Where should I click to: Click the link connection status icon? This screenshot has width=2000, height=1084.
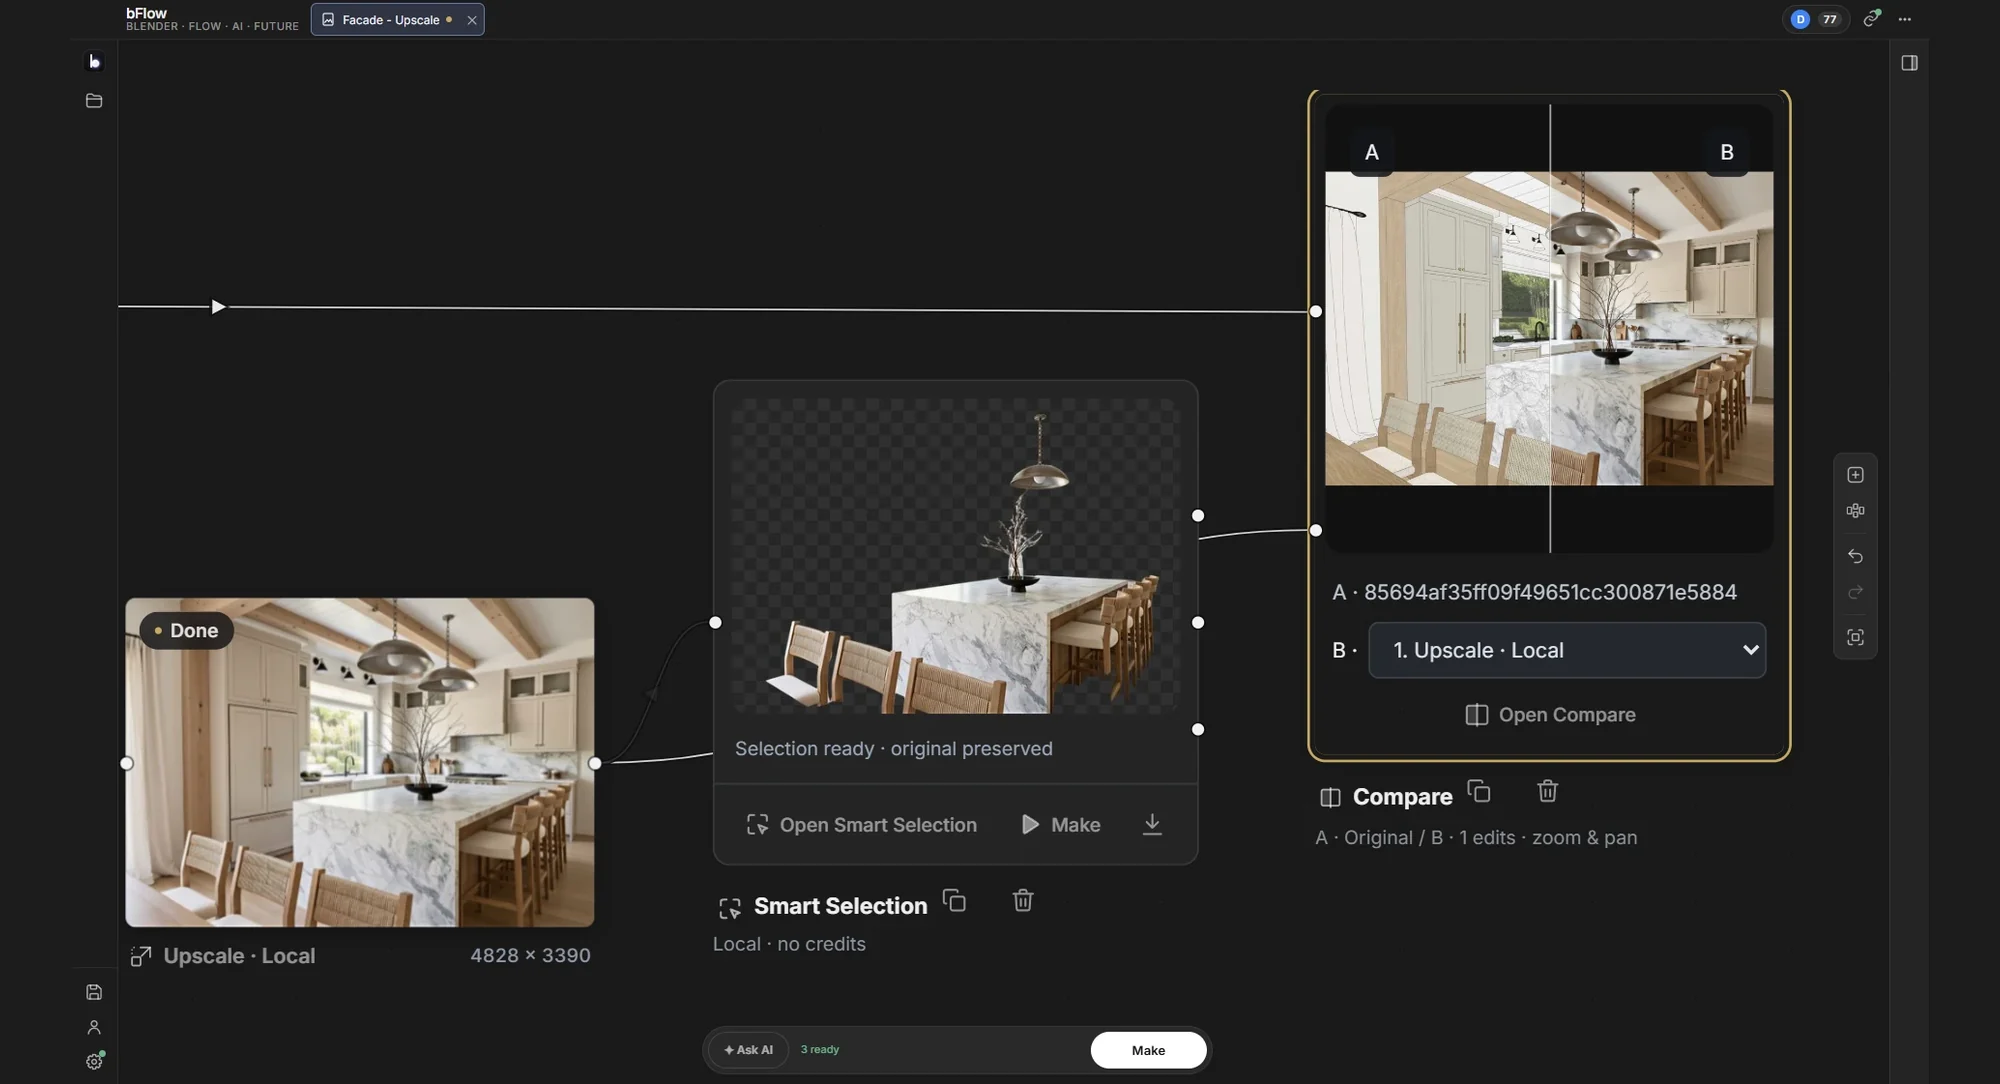(1872, 18)
